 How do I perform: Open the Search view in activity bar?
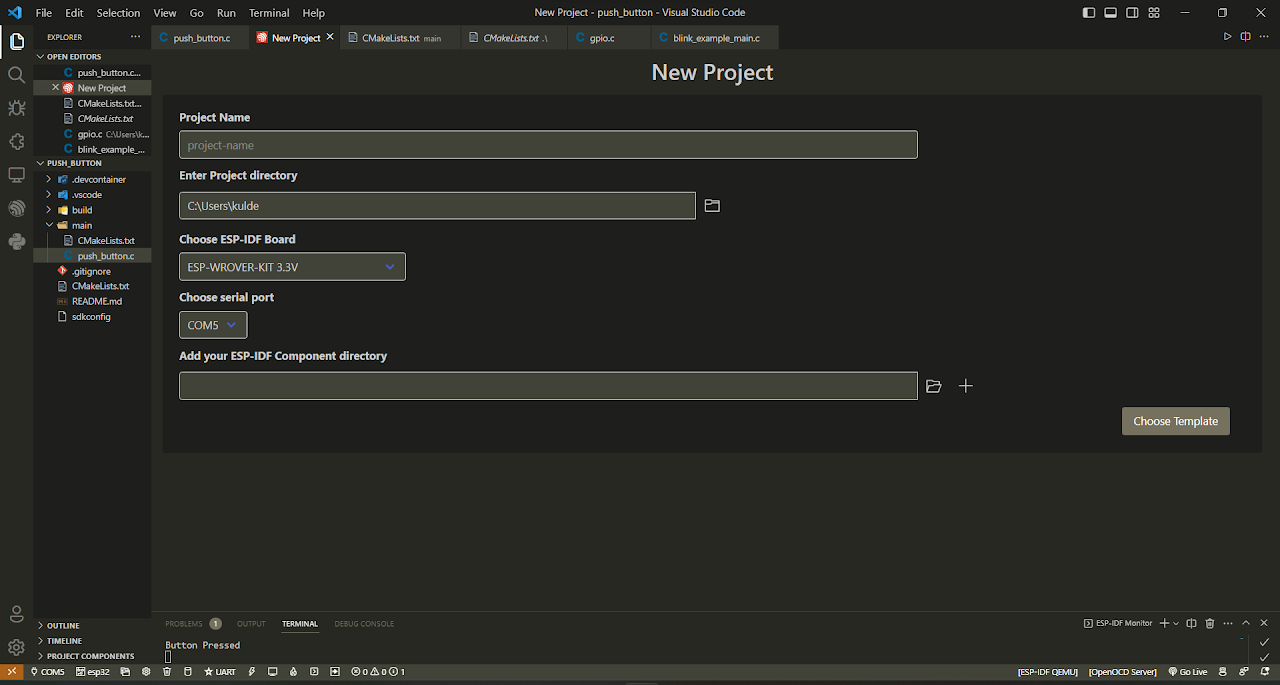click(x=16, y=75)
